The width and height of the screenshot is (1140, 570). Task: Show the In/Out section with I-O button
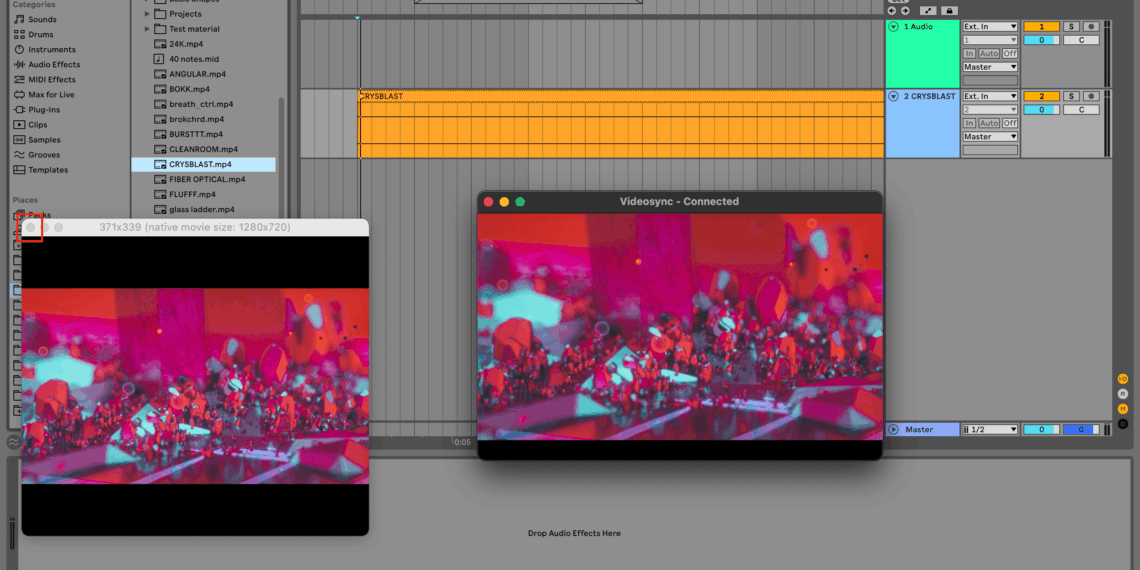[x=1123, y=379]
